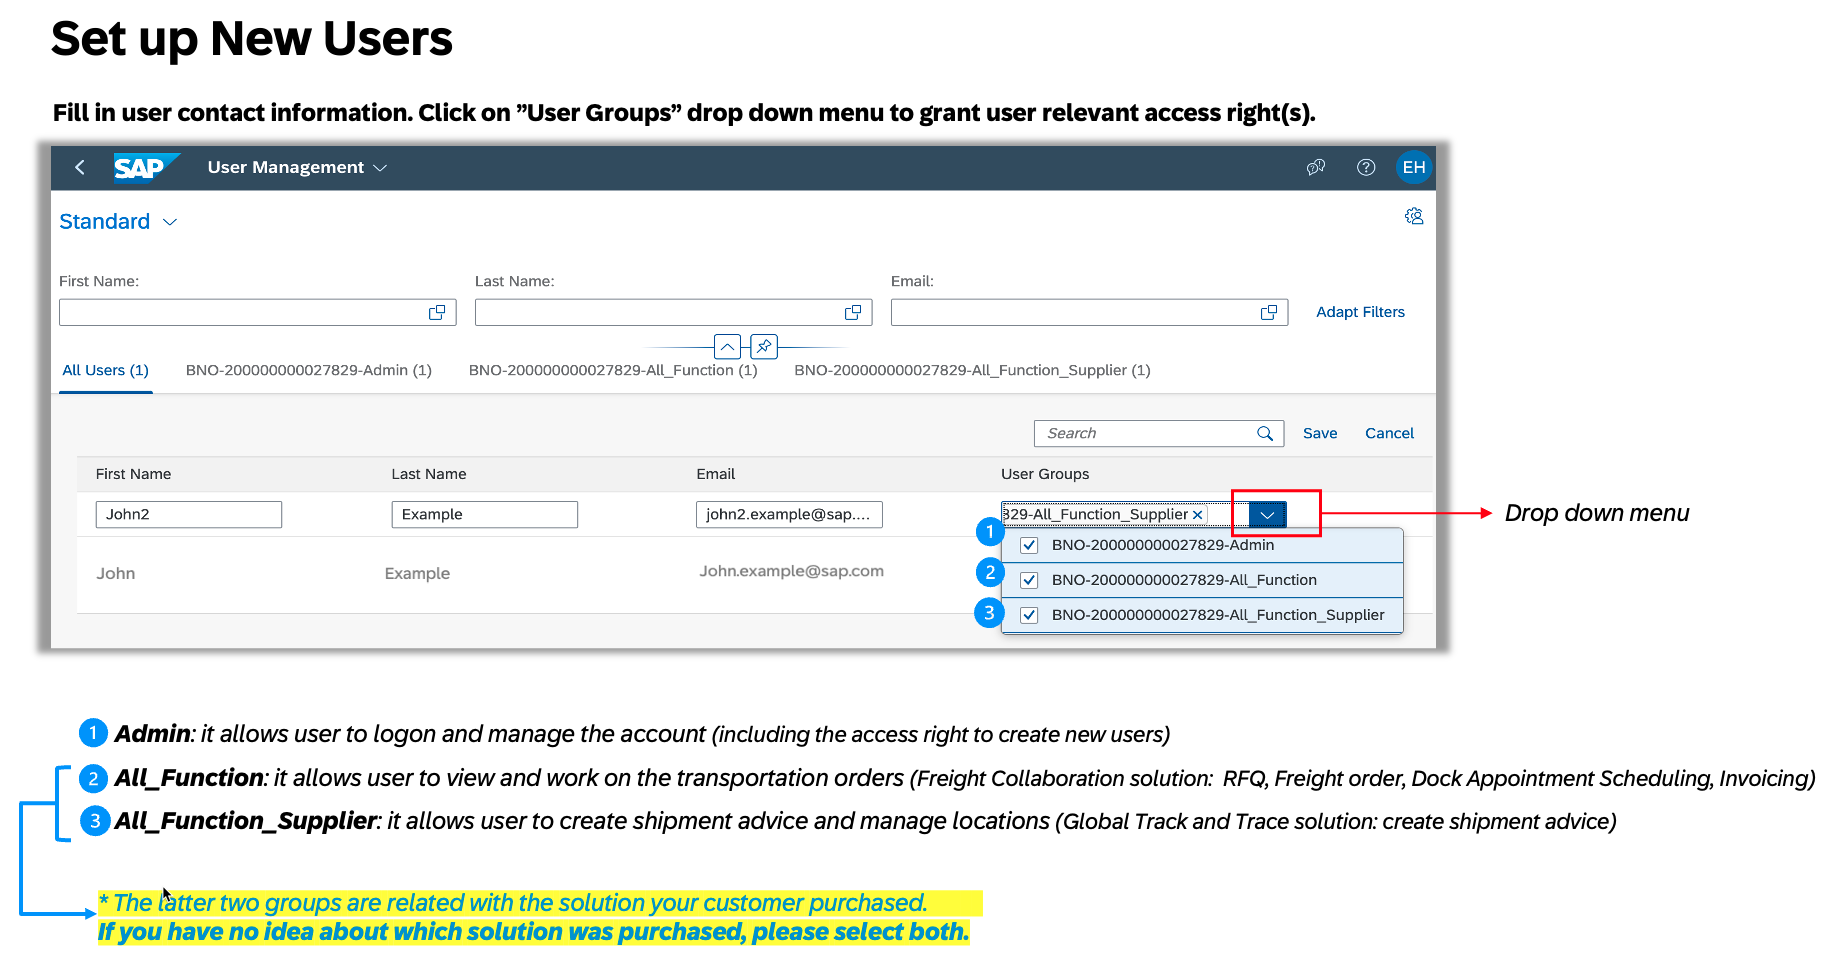Switch to All_Function_Supplier (1) tab
The image size is (1824, 955).
pos(972,370)
